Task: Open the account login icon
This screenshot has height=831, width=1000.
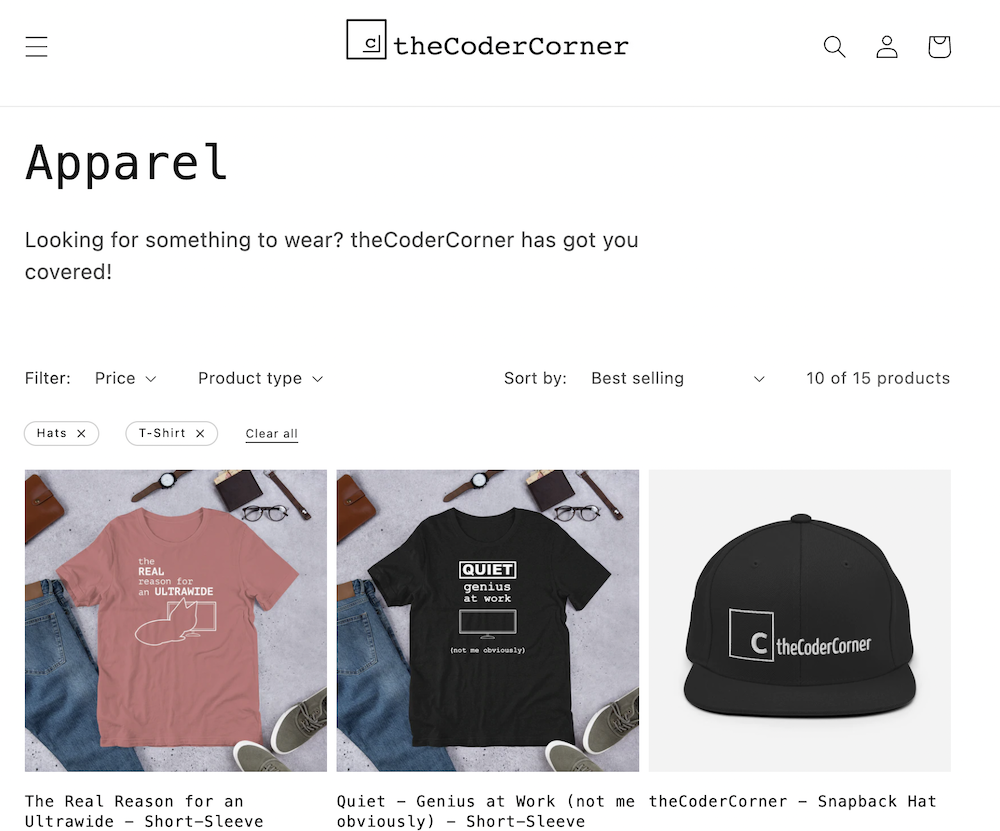Action: tap(886, 47)
